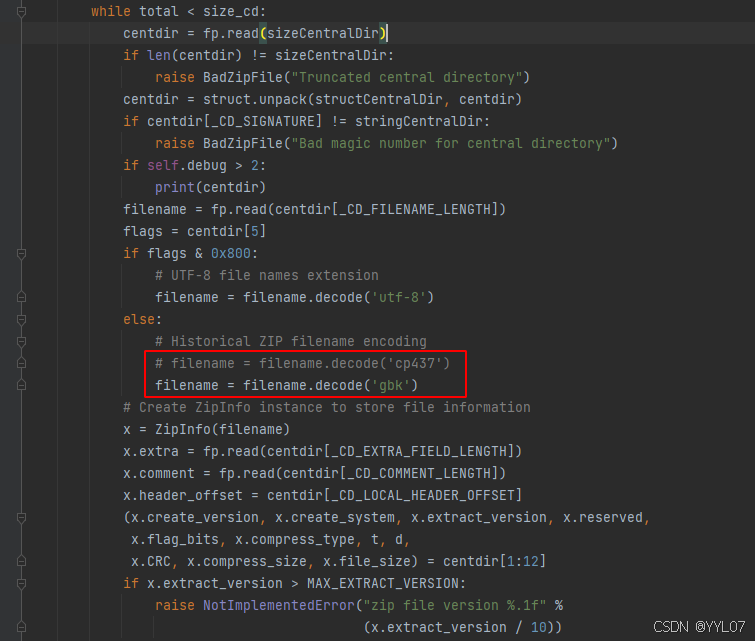Click '_CD_SIGNATURE' in the if condition
This screenshot has height=641, width=755.
click(x=263, y=121)
